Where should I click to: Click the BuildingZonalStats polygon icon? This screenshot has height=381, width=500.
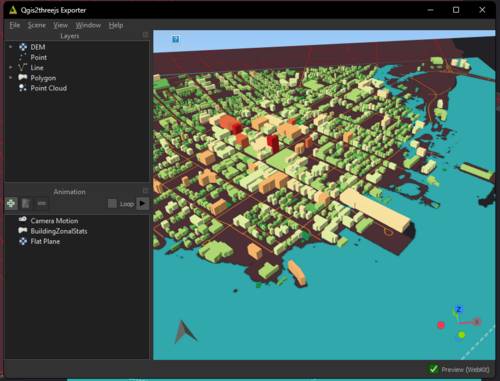pyautogui.click(x=23, y=230)
